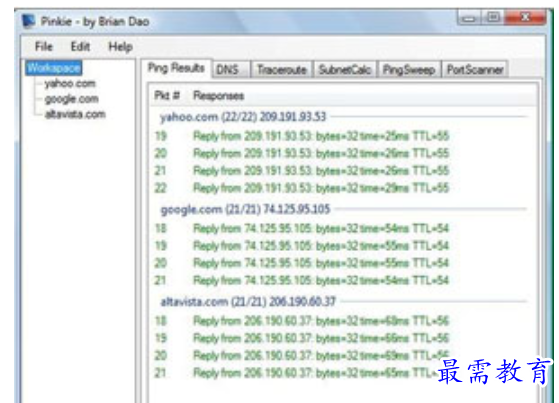Select google packet 18 reply row
Image resolution: width=559 pixels, height=403 pixels.
point(302,228)
